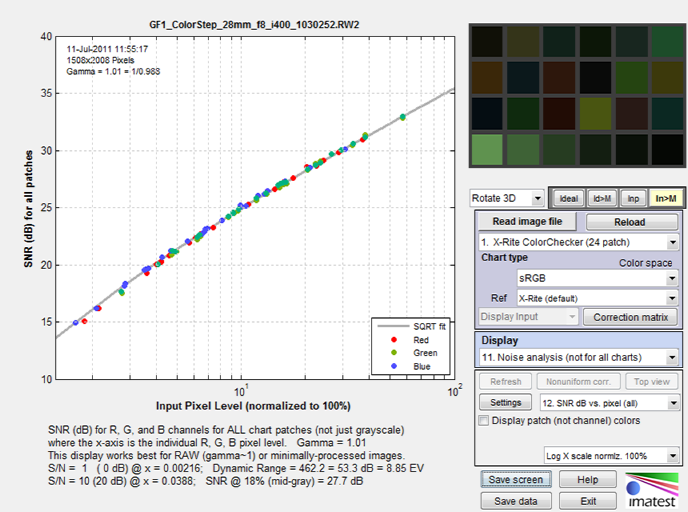Enable Display patch (not channel) colors

click(x=484, y=420)
